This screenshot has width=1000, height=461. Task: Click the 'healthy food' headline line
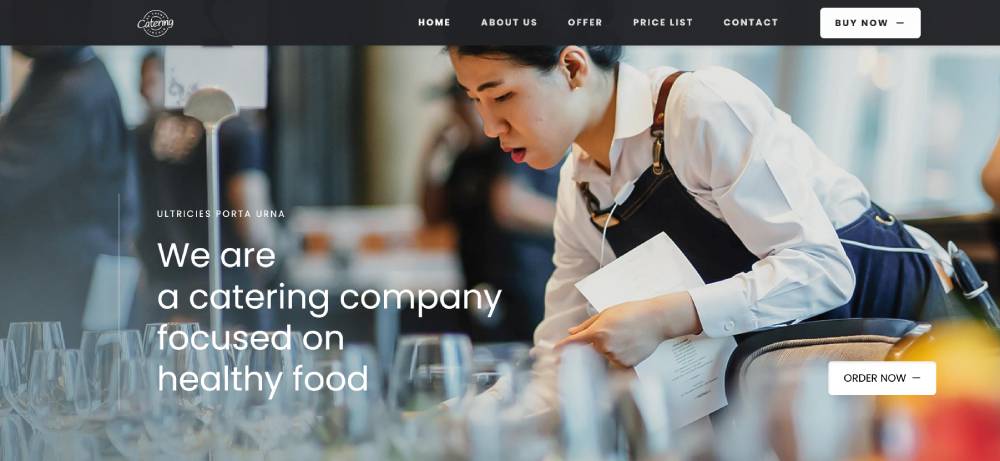[263, 379]
